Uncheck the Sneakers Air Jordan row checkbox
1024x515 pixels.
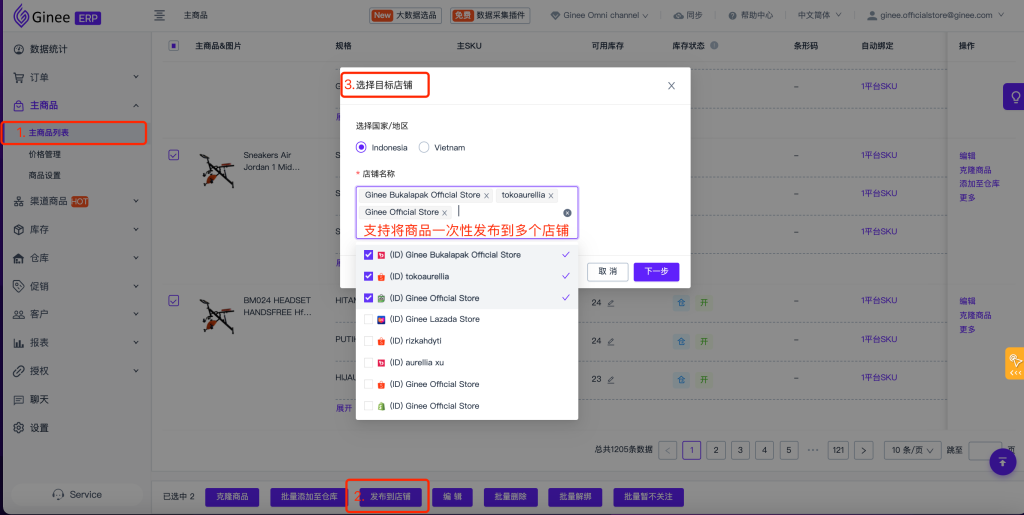tap(174, 155)
